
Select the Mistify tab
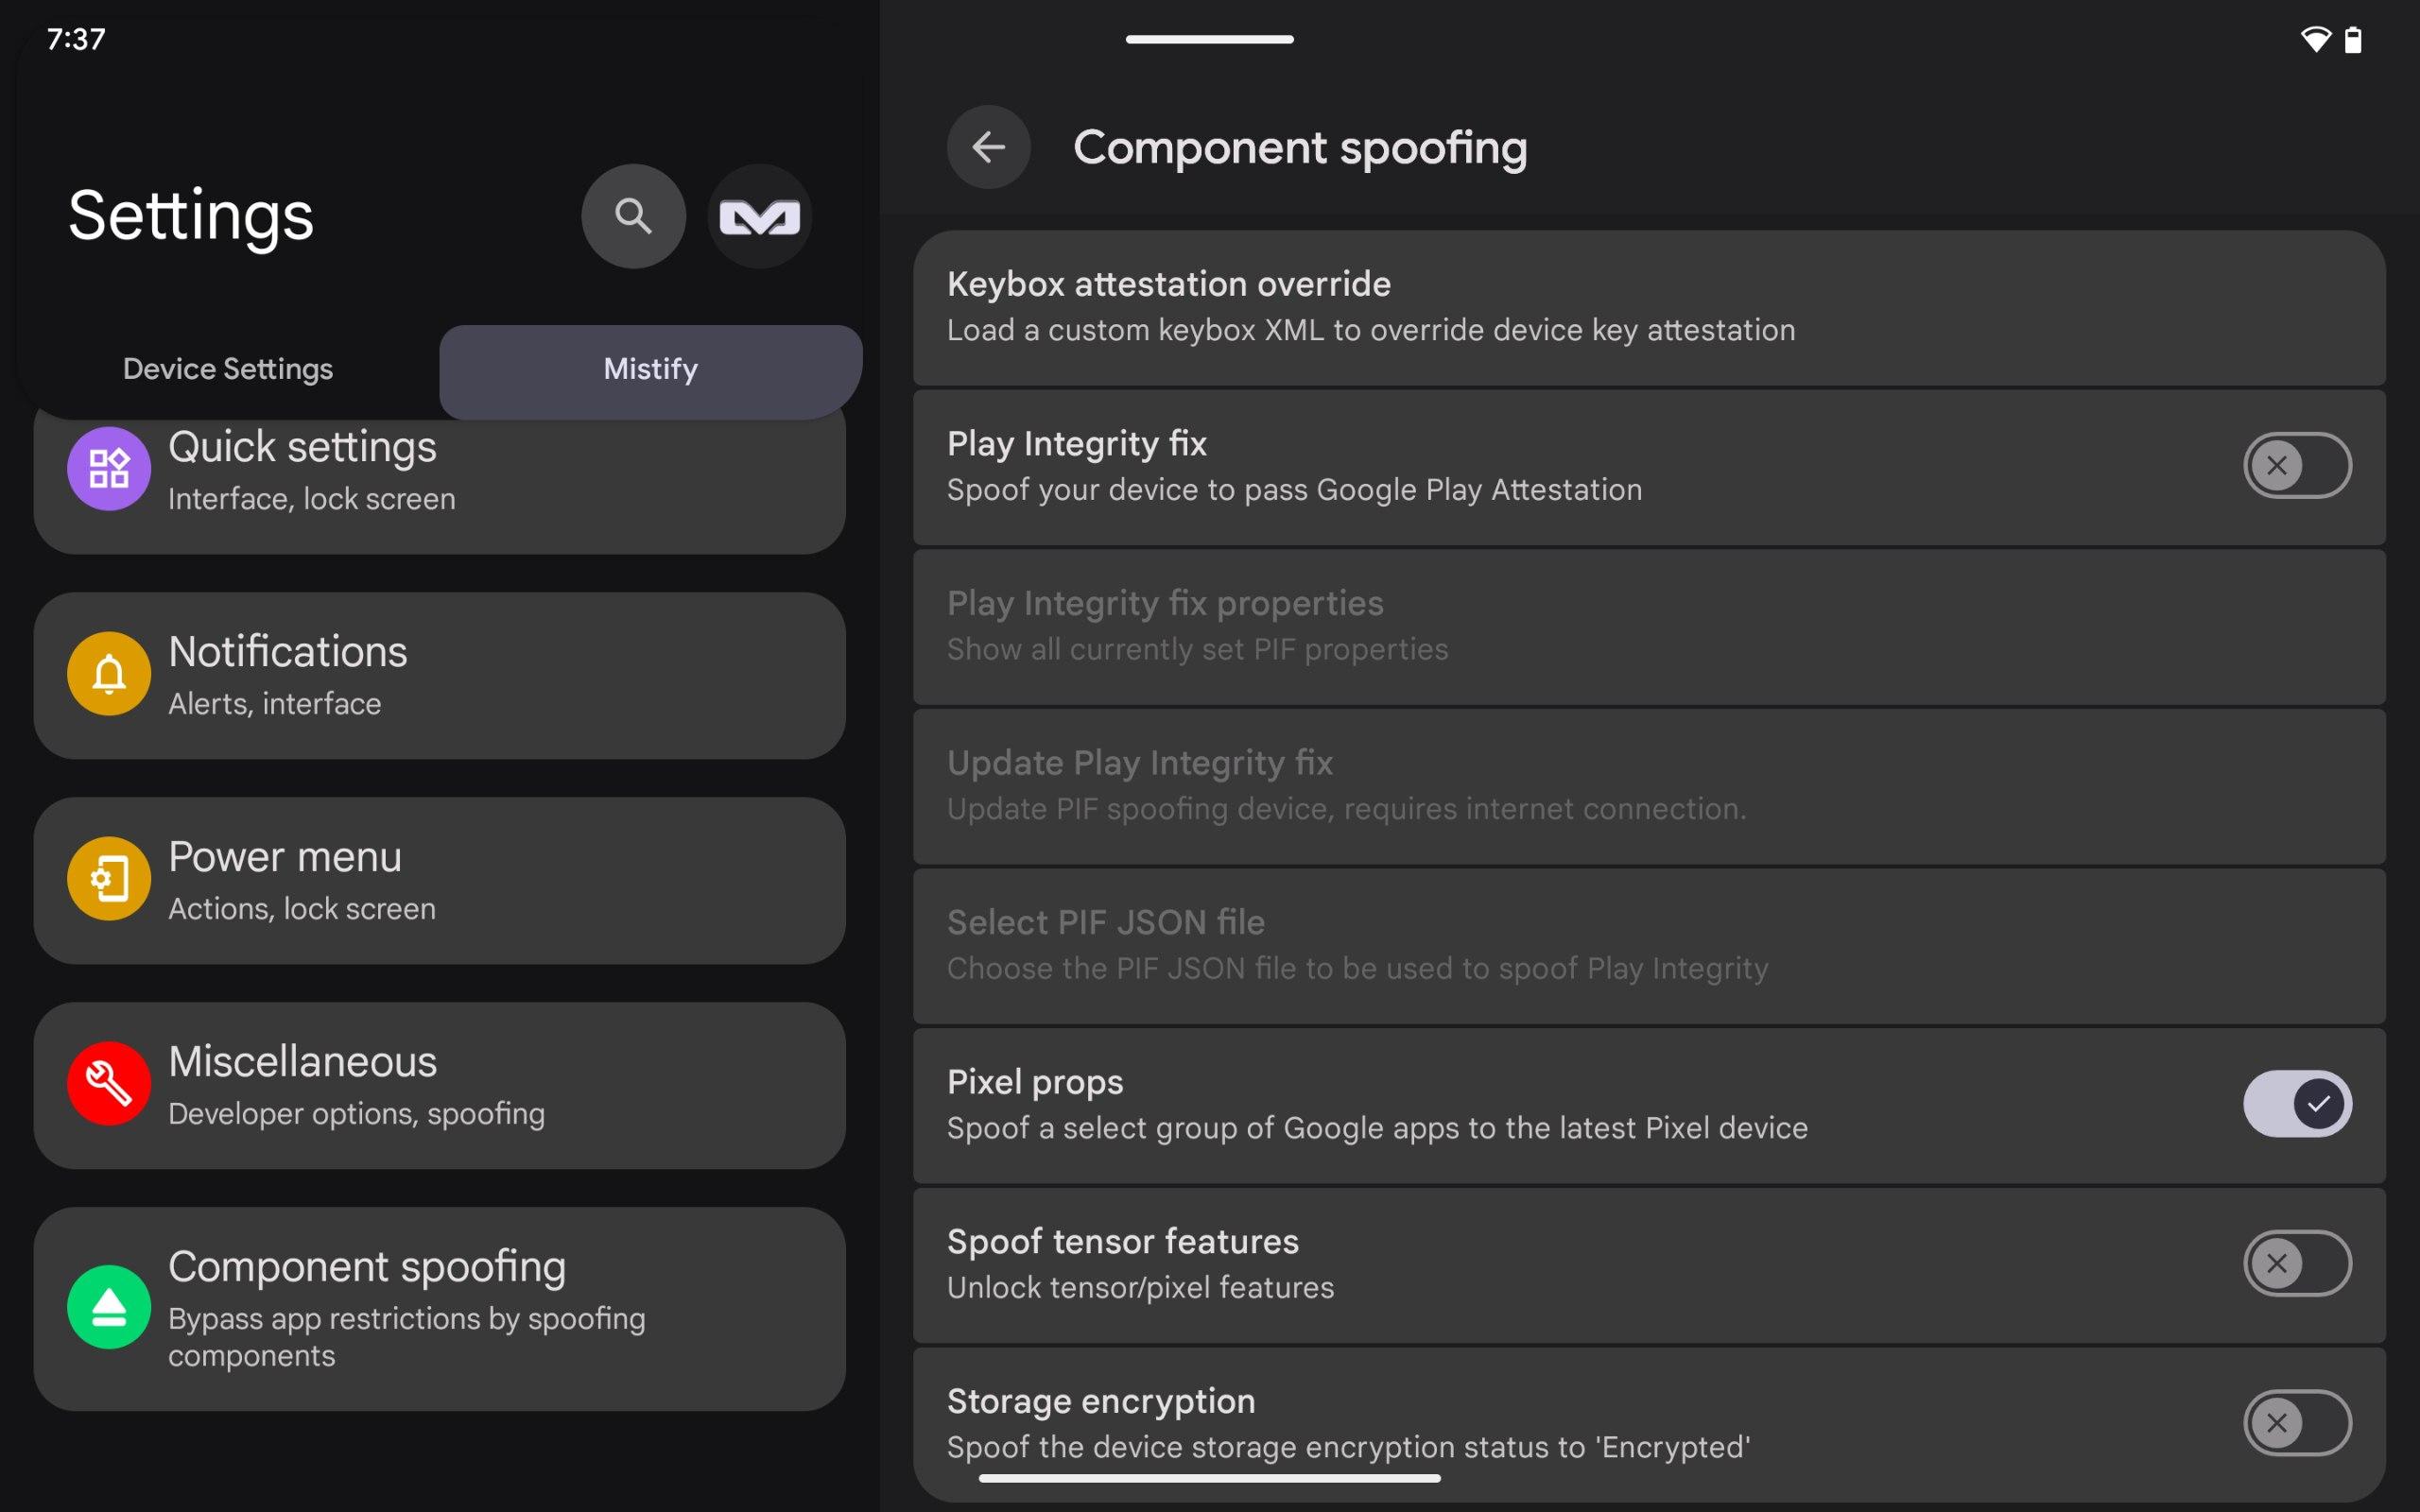pyautogui.click(x=650, y=369)
